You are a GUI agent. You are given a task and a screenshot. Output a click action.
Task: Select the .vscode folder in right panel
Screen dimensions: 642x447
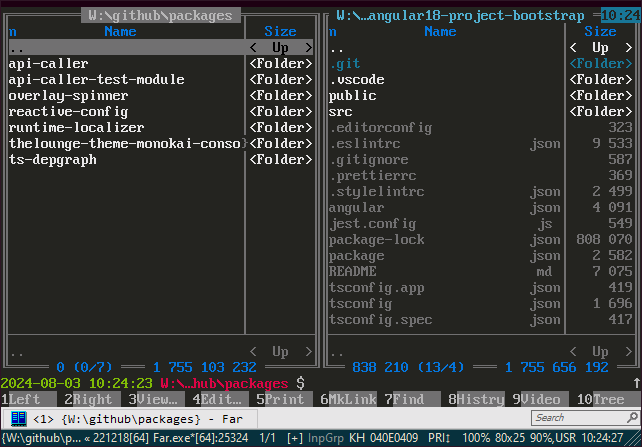coord(356,80)
